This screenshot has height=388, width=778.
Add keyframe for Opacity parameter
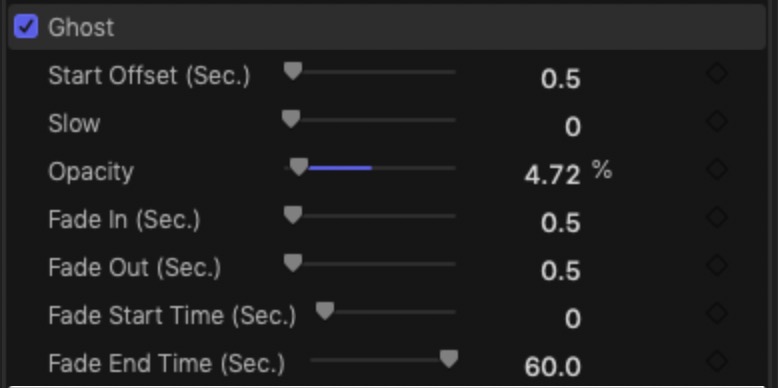[717, 169]
